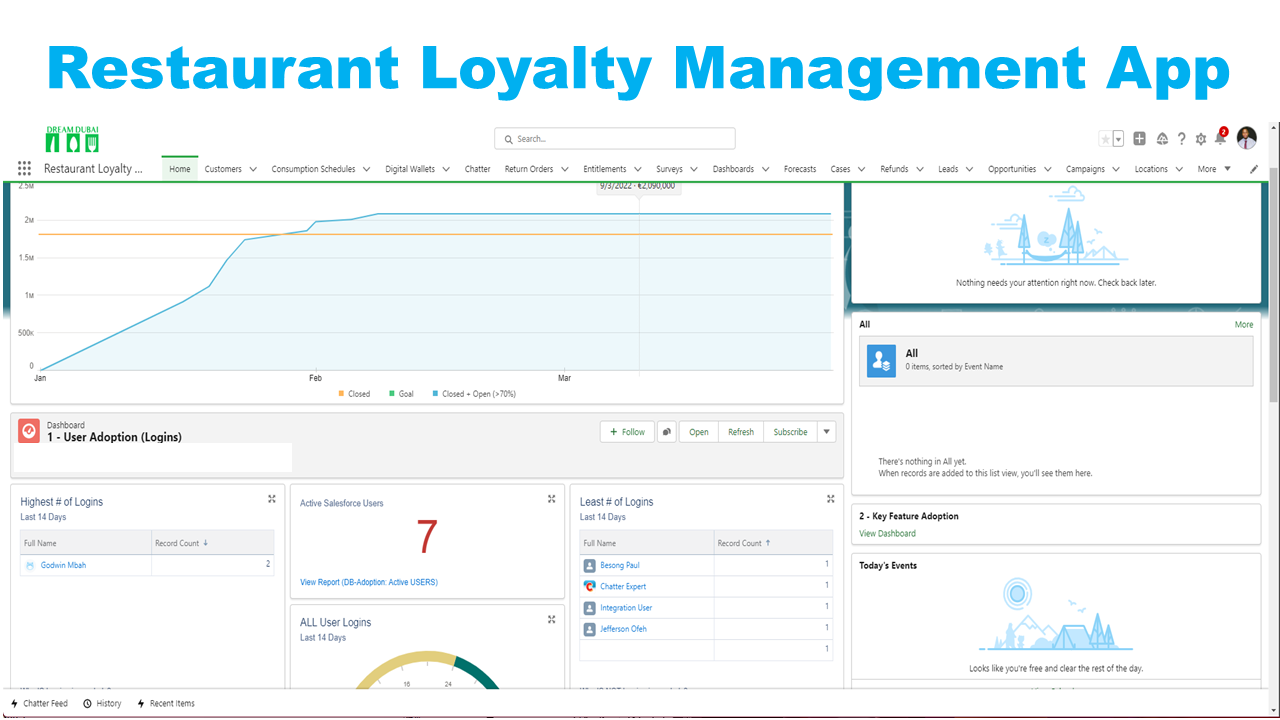Click the Besong Paul name link
1280x720 pixels.
click(x=620, y=565)
